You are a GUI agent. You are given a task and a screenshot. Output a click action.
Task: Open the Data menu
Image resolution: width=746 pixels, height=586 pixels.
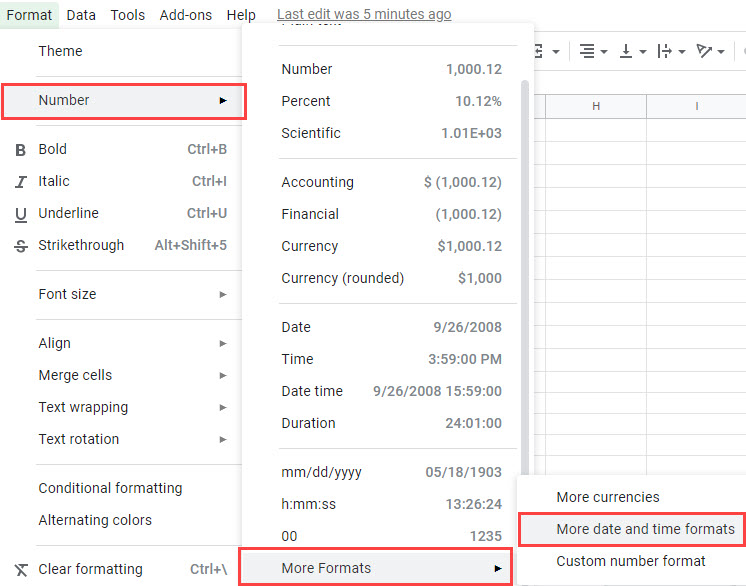coord(81,15)
